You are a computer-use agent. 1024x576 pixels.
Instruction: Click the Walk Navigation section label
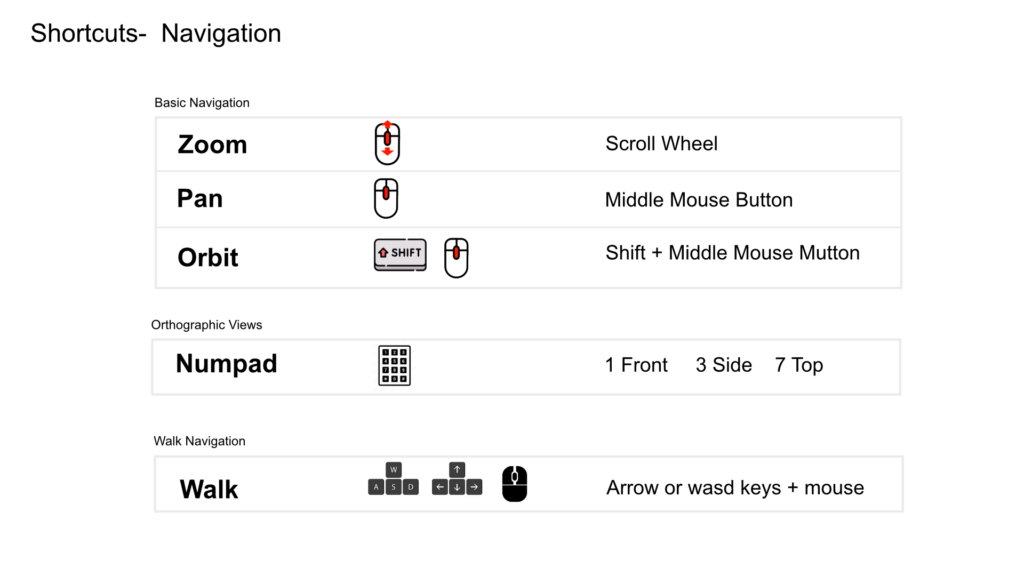pyautogui.click(x=199, y=441)
